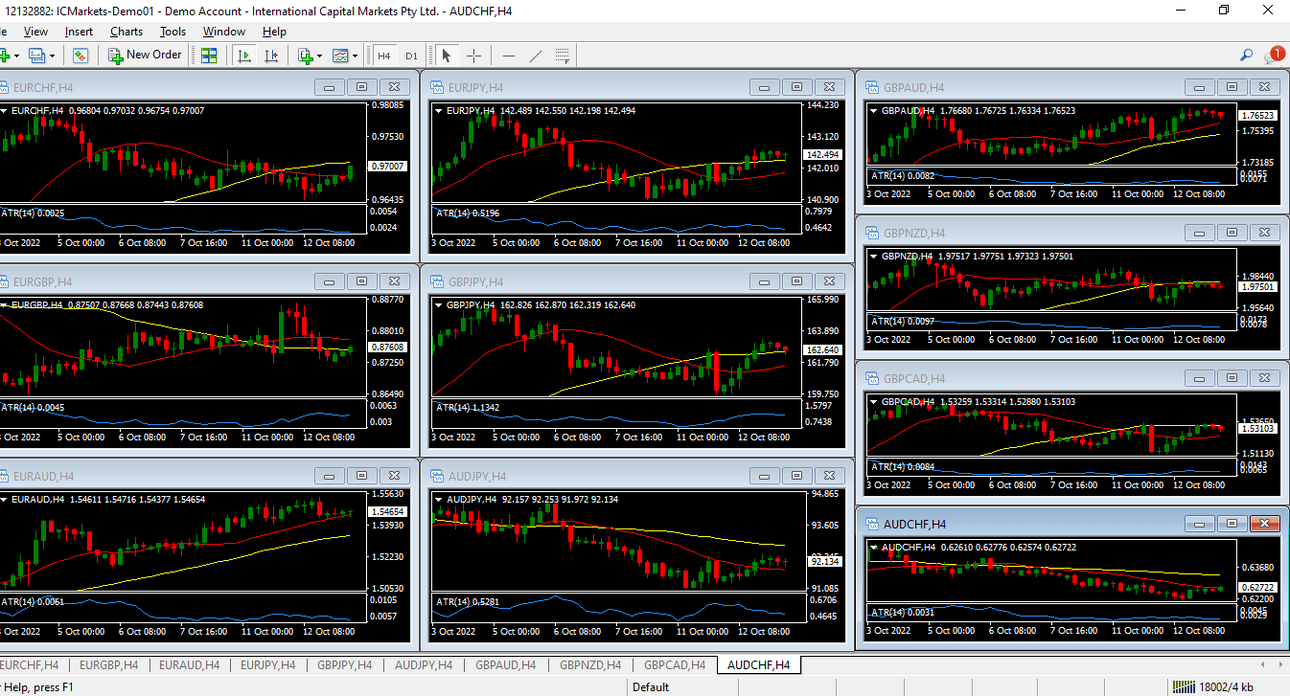This screenshot has width=1290, height=696.
Task: Select the Cursor arrow tool
Action: [447, 55]
